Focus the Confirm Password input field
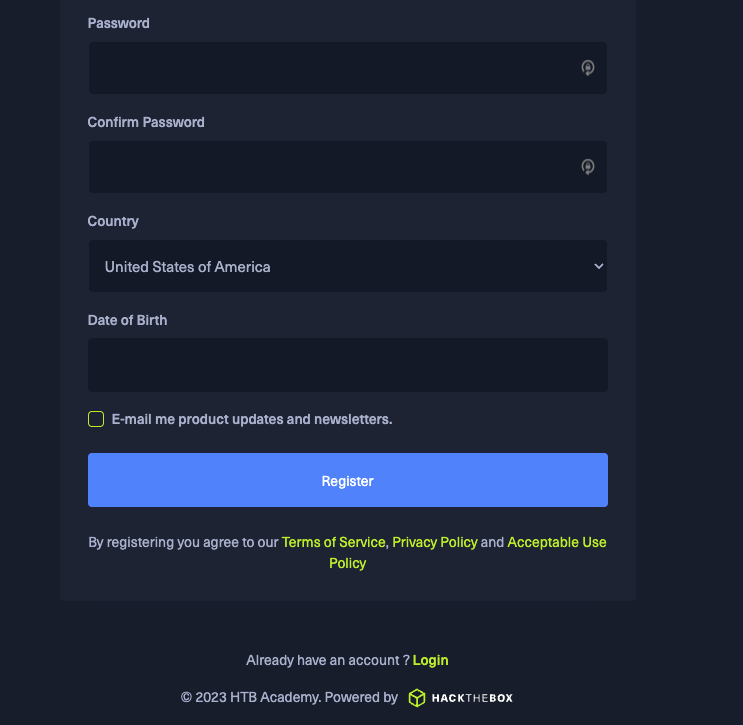This screenshot has width=743, height=725. tap(330, 167)
